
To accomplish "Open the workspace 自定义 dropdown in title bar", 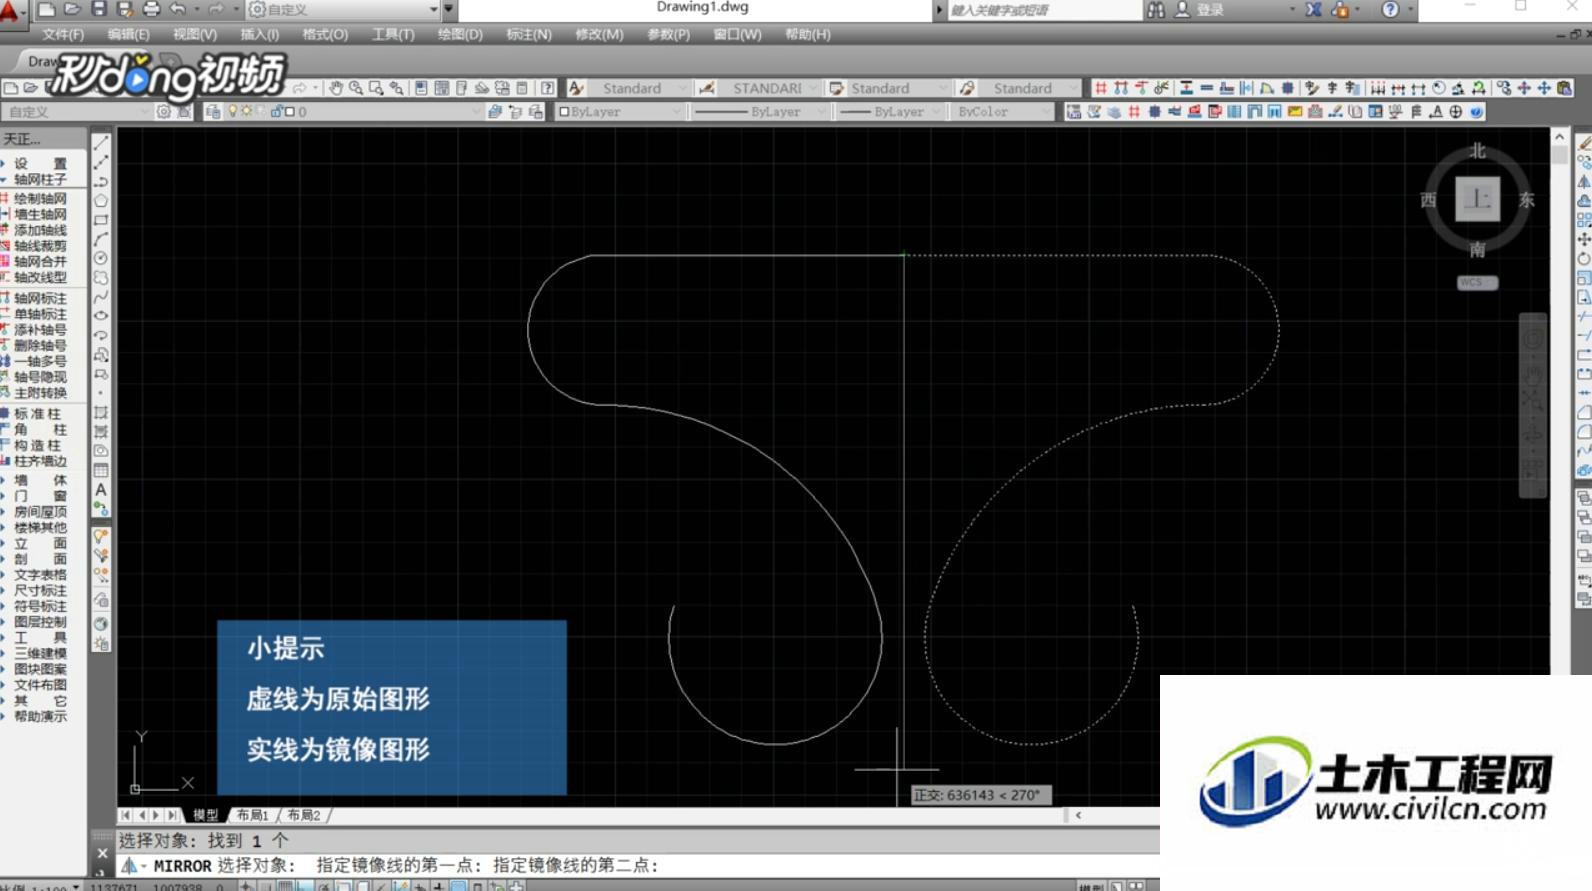I will 343,9.
